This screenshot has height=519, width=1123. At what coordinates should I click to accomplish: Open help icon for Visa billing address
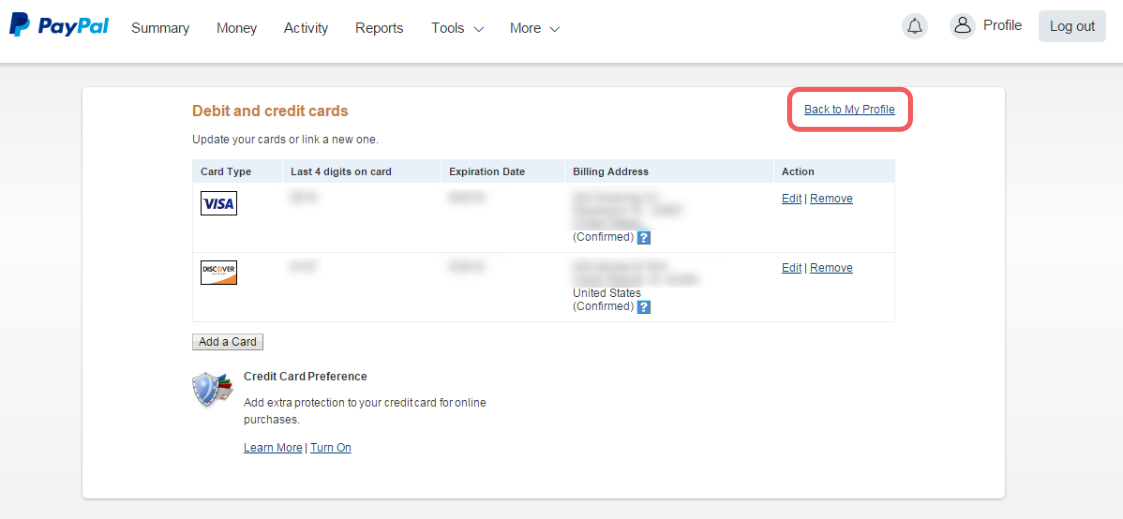point(644,238)
